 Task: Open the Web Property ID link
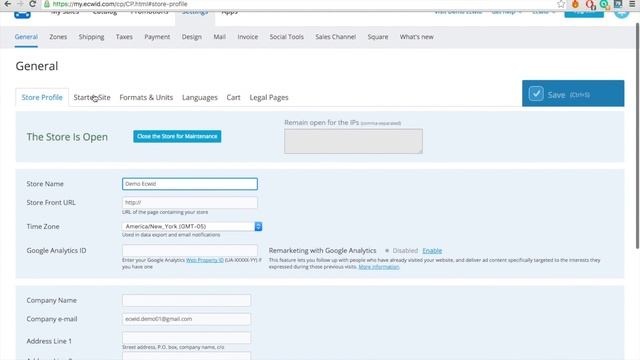click(x=204, y=260)
